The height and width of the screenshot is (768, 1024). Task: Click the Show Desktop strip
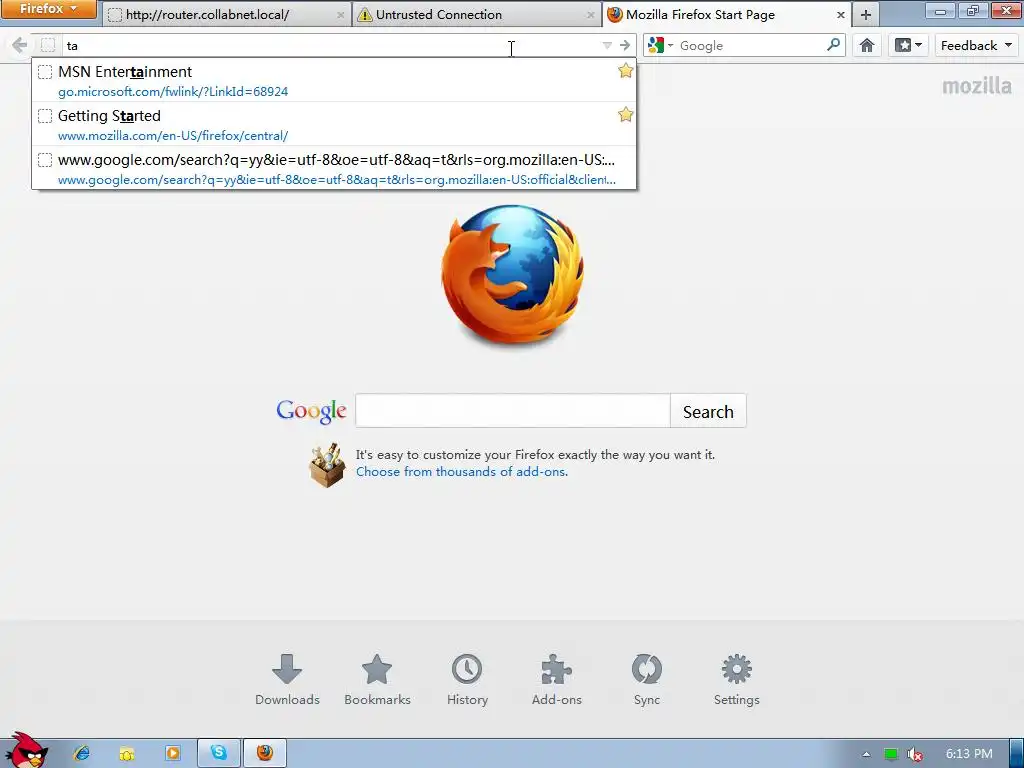point(1016,753)
